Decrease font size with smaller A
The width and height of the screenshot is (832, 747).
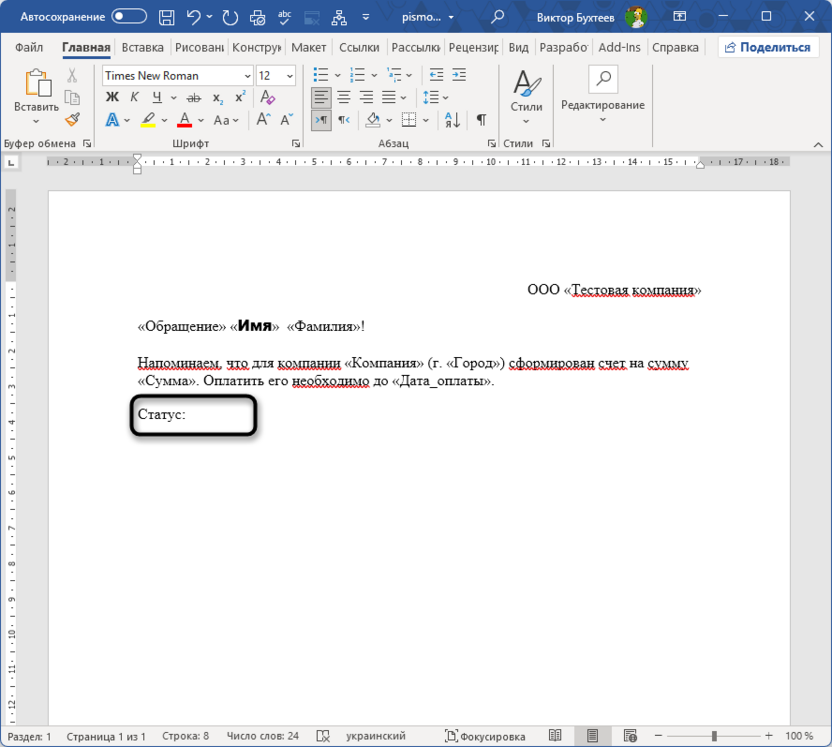click(287, 119)
